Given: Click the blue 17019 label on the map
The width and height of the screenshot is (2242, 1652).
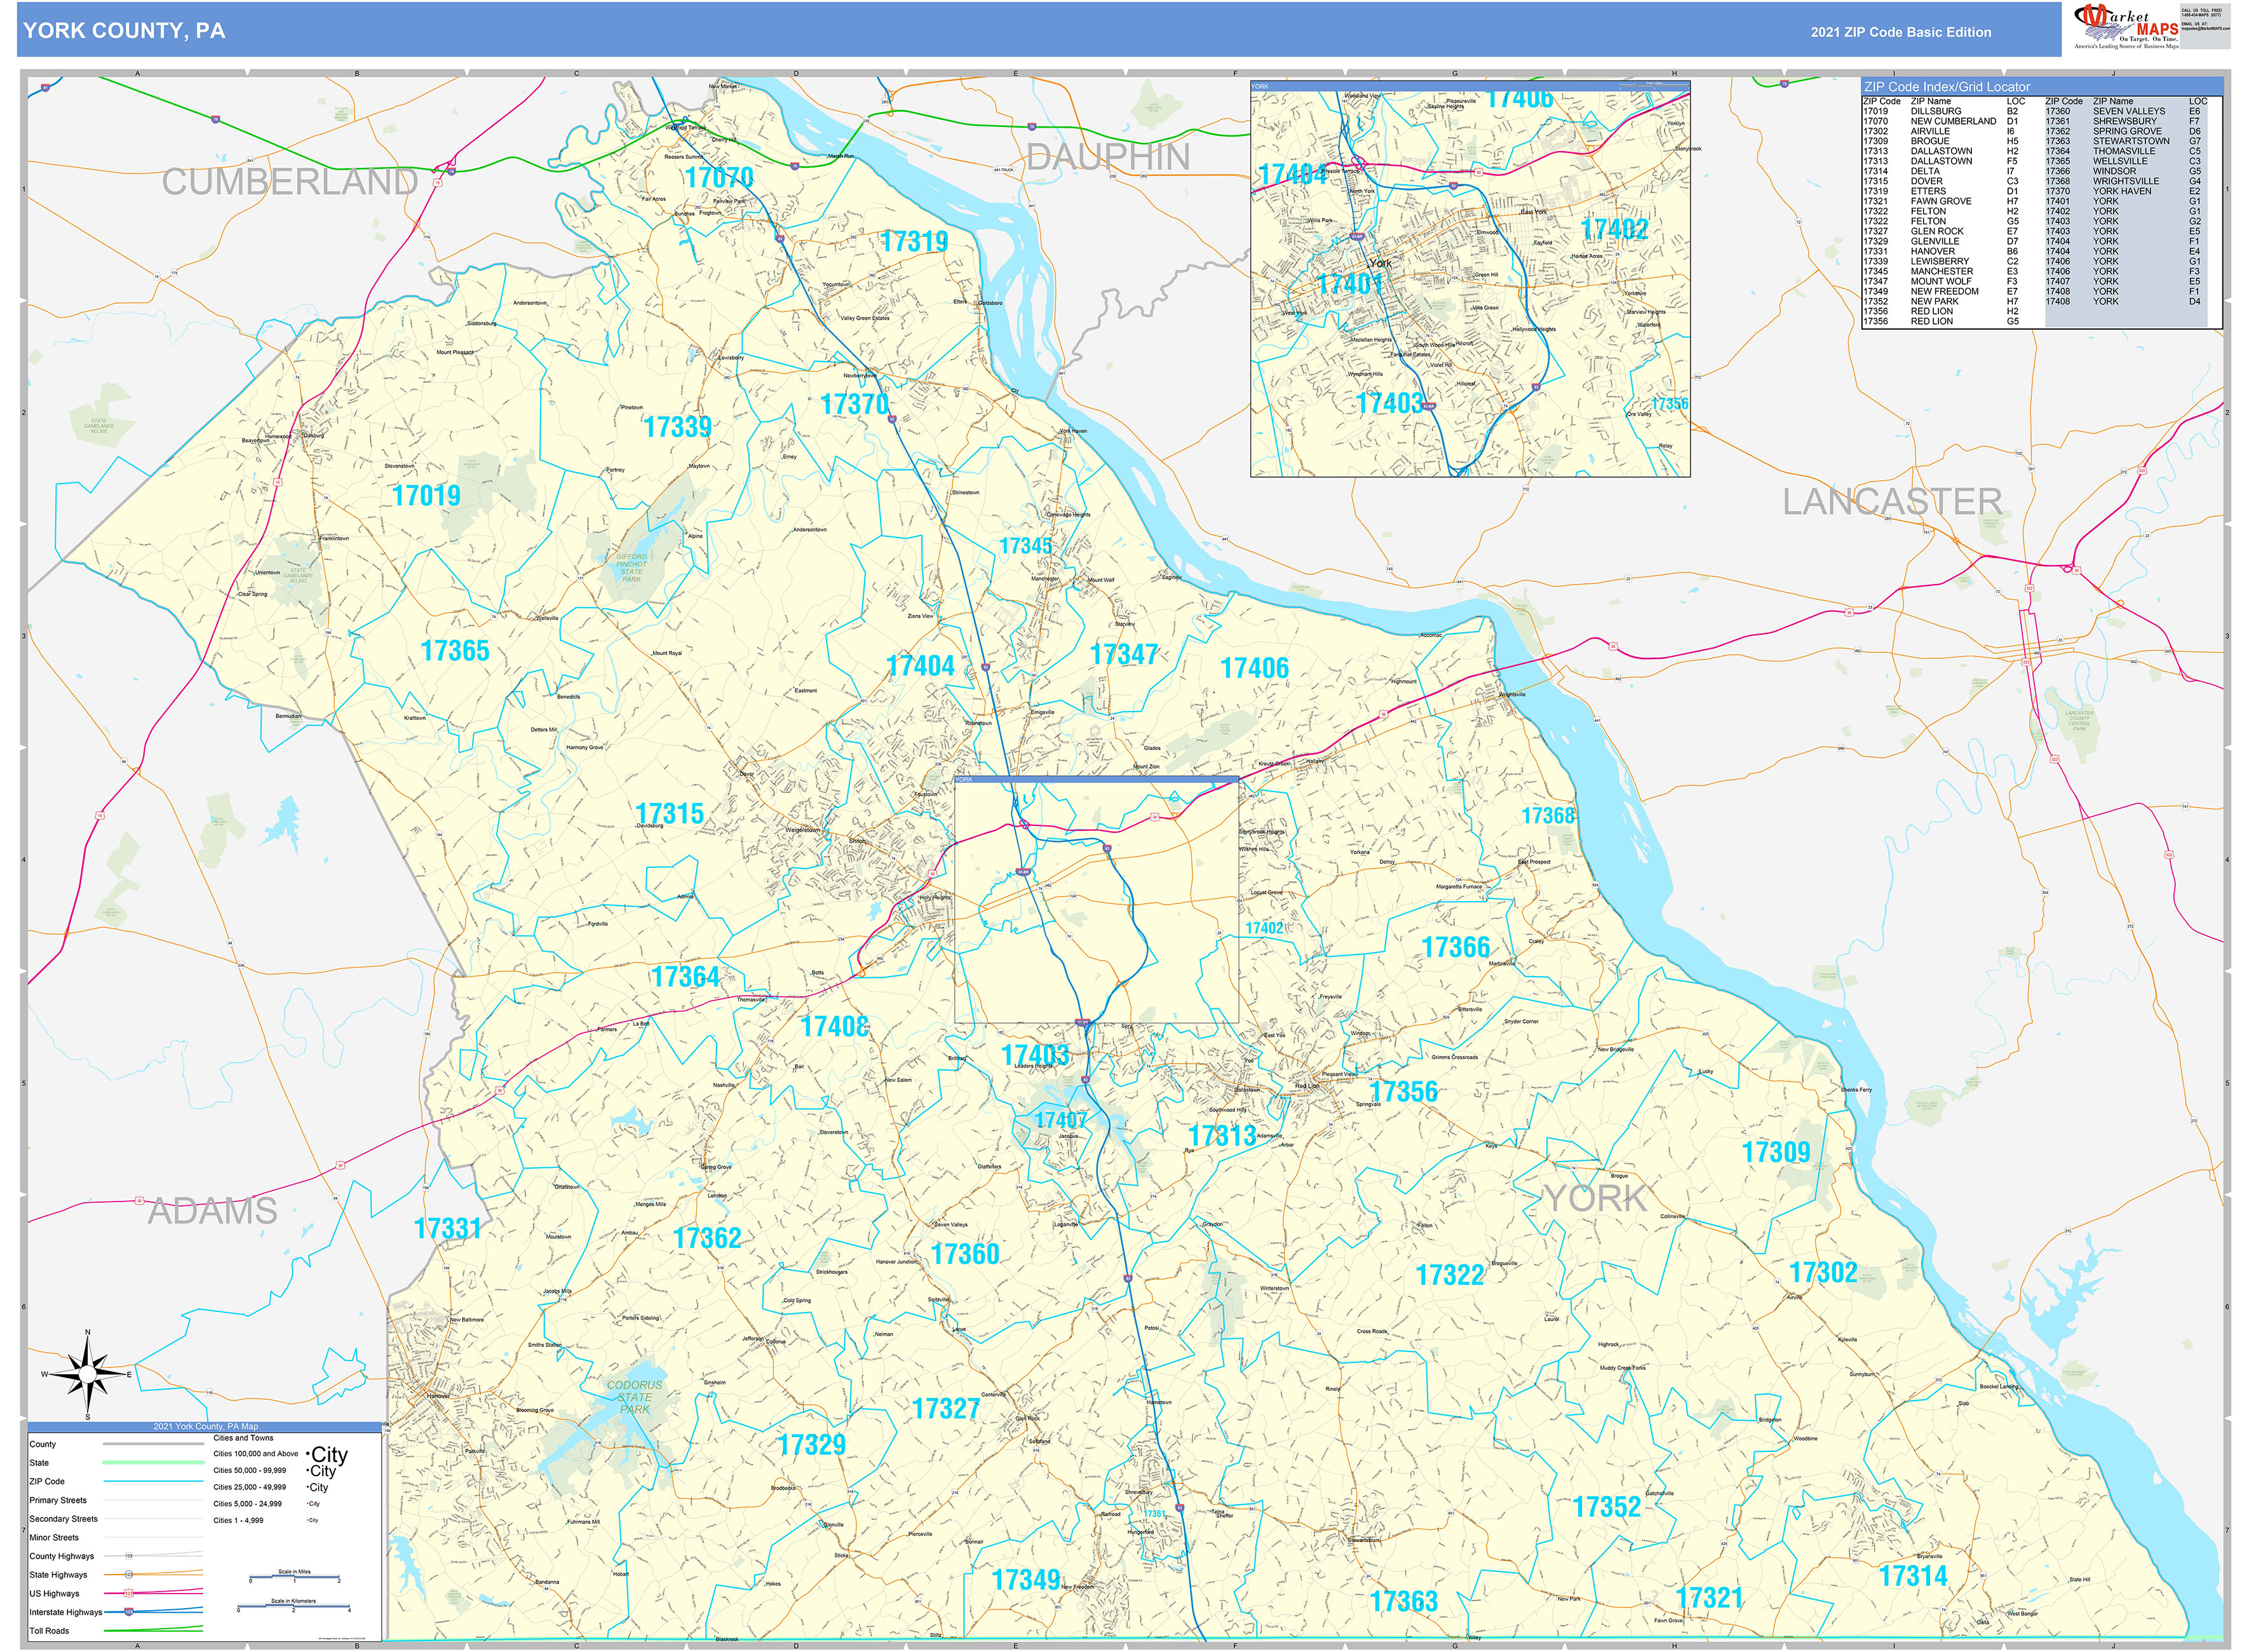Looking at the screenshot, I should [x=426, y=495].
